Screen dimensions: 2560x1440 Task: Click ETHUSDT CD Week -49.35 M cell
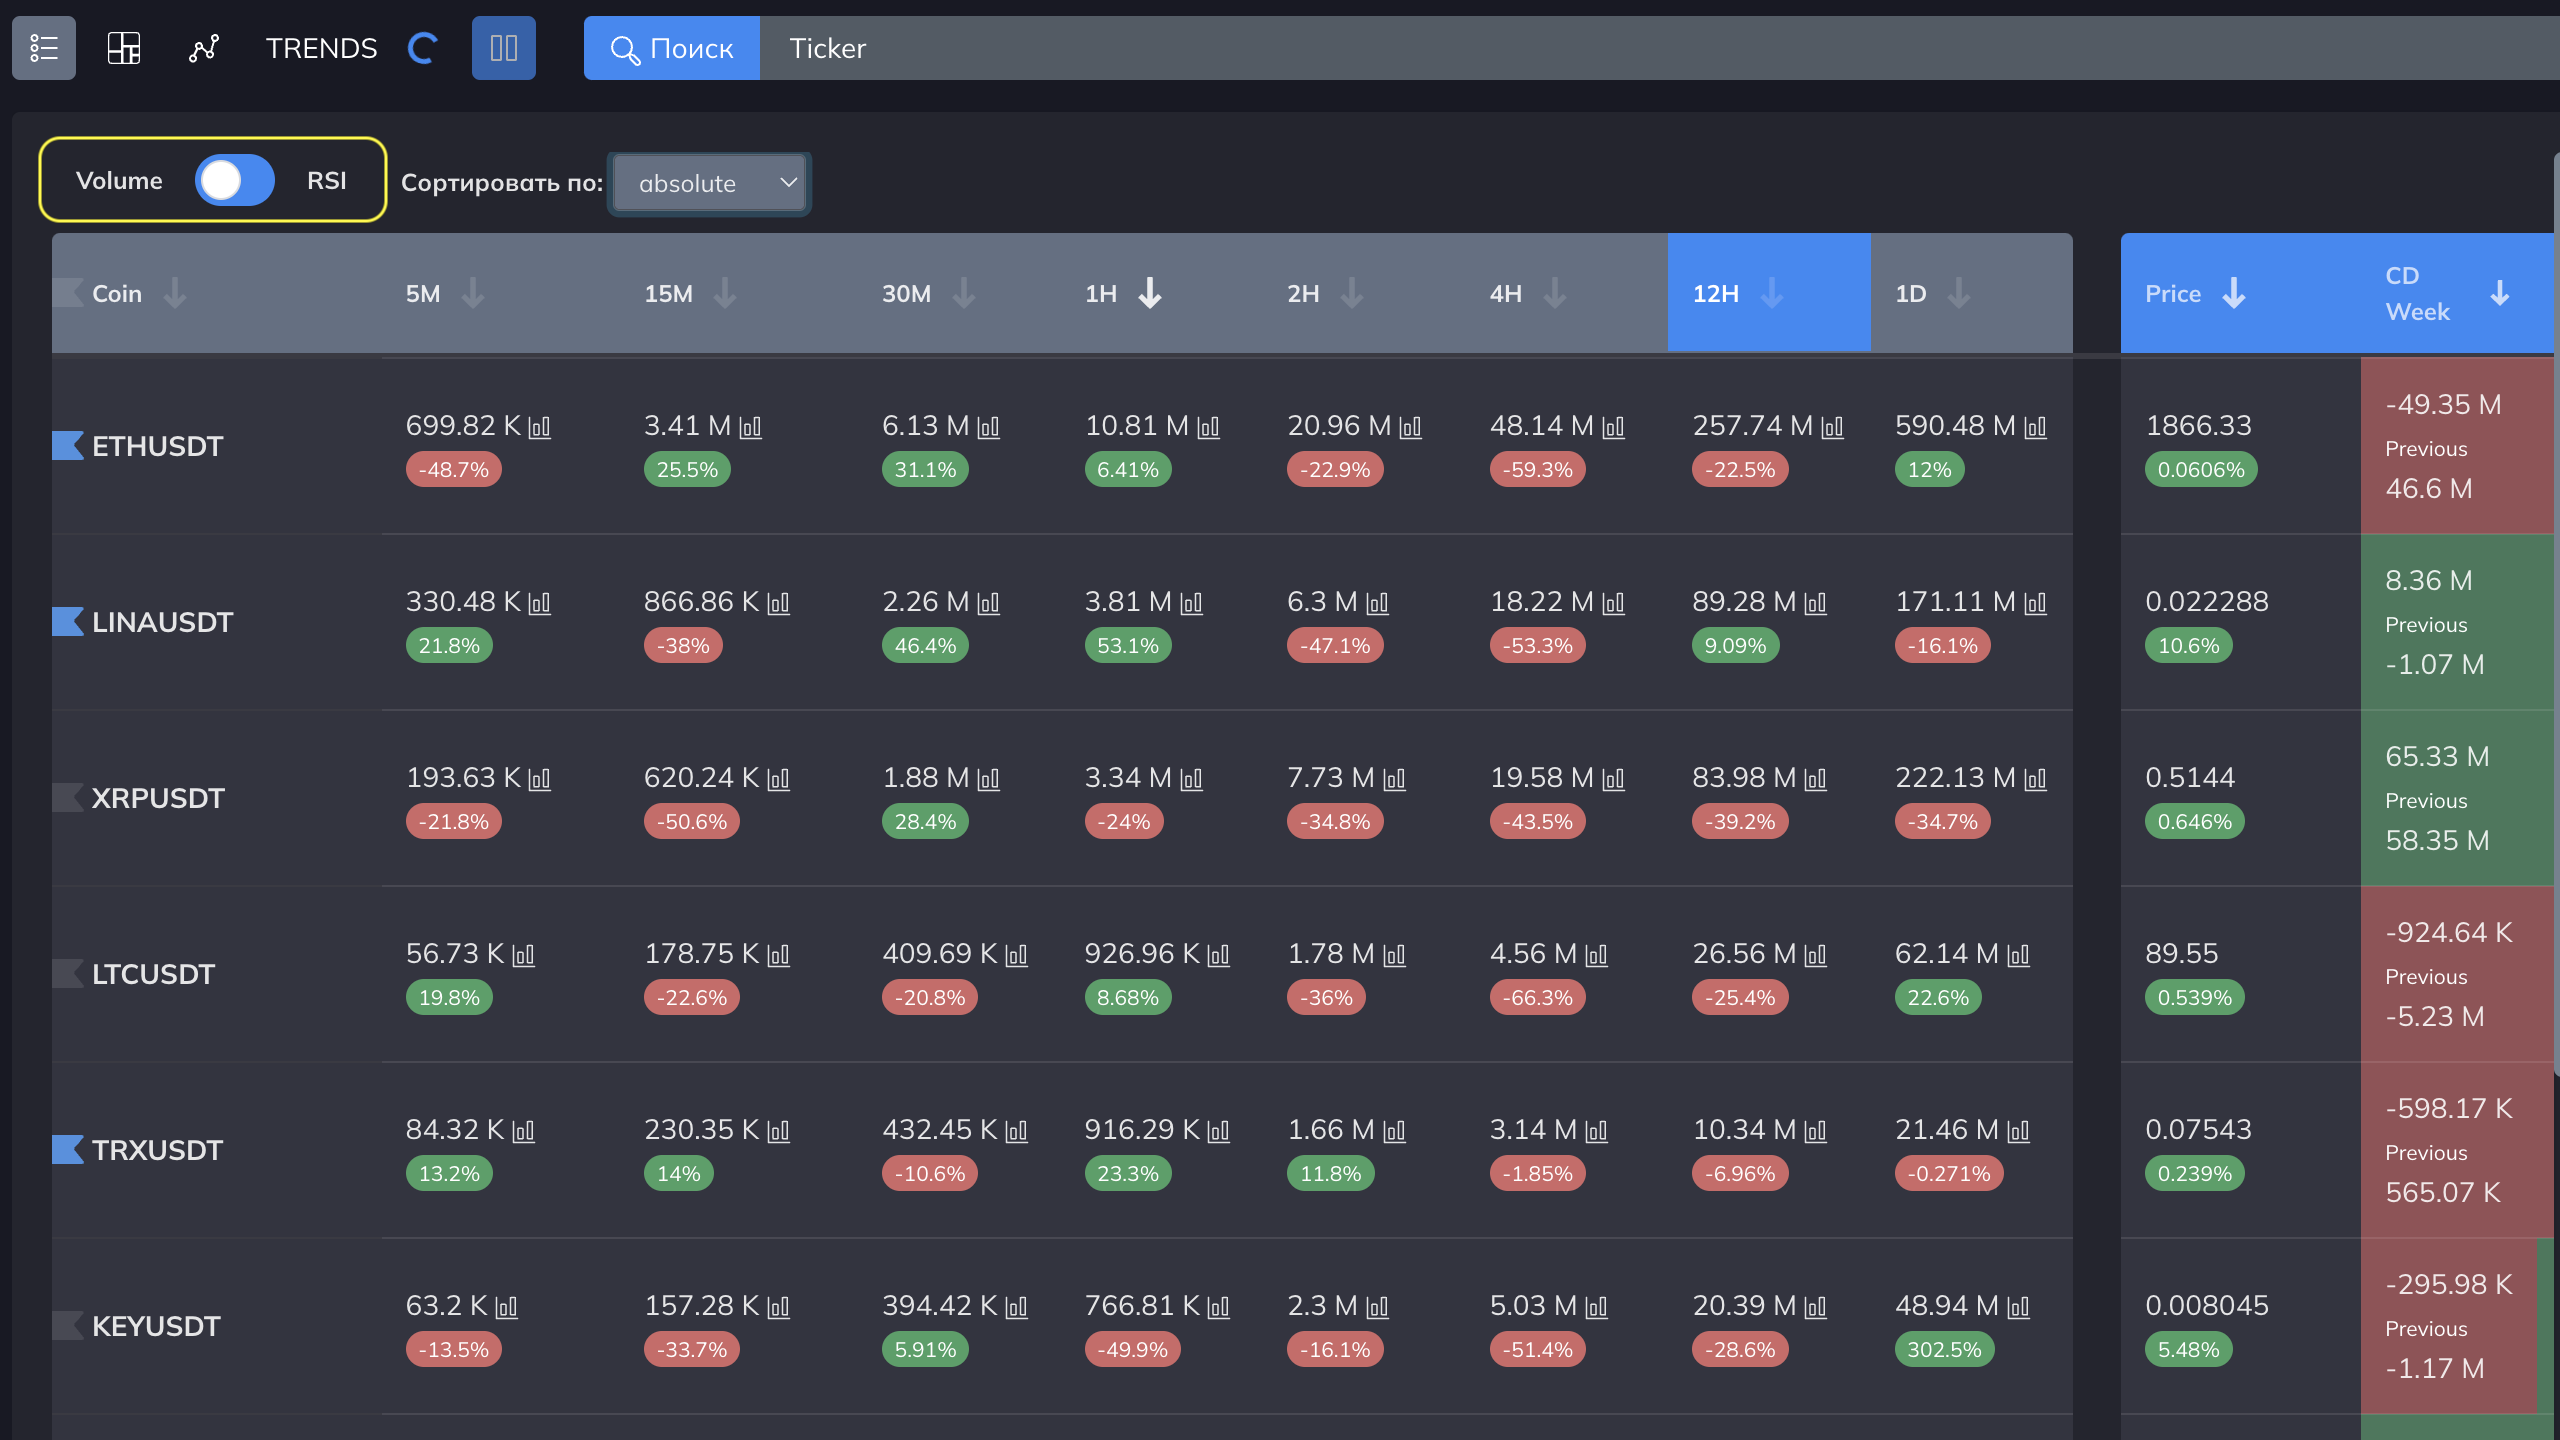point(2456,446)
